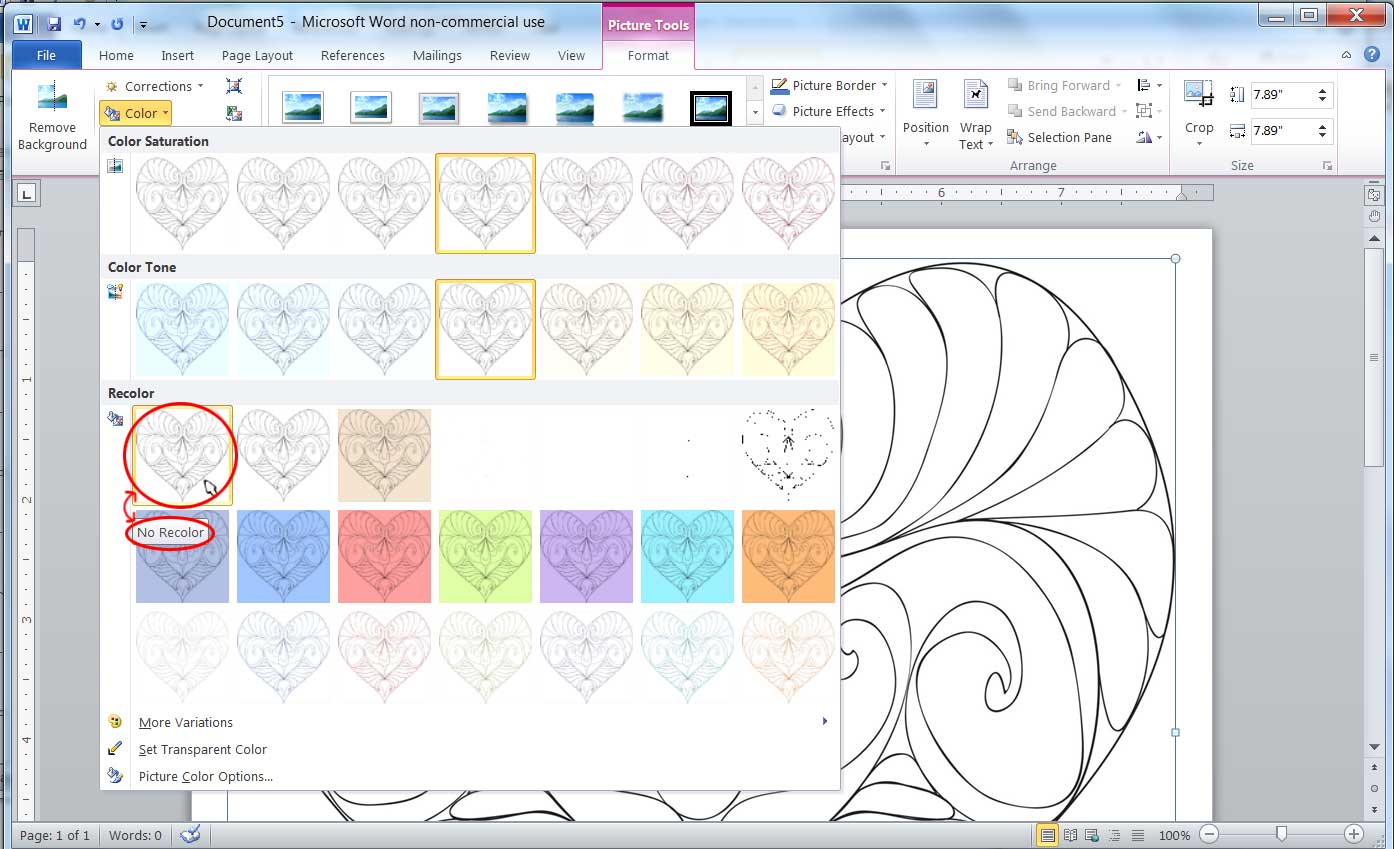Switch to Web Layout view

(1092, 833)
